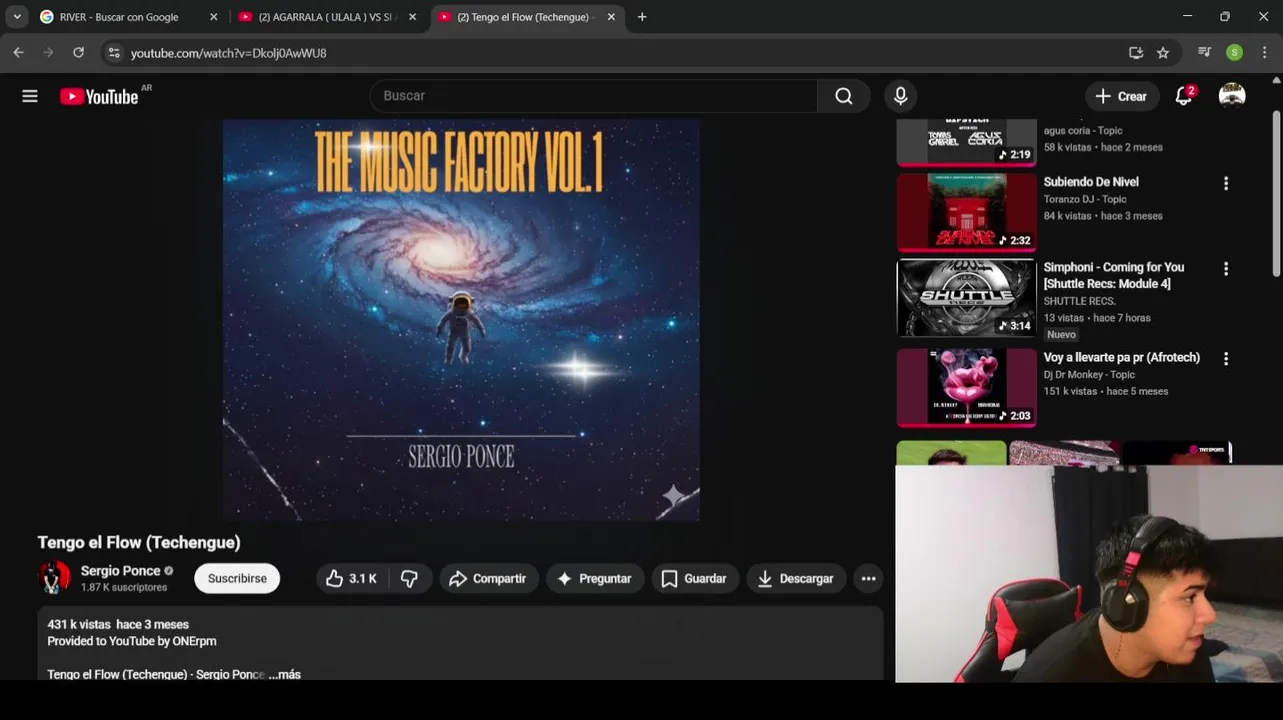Close the AGARRALA tab

coord(412,17)
